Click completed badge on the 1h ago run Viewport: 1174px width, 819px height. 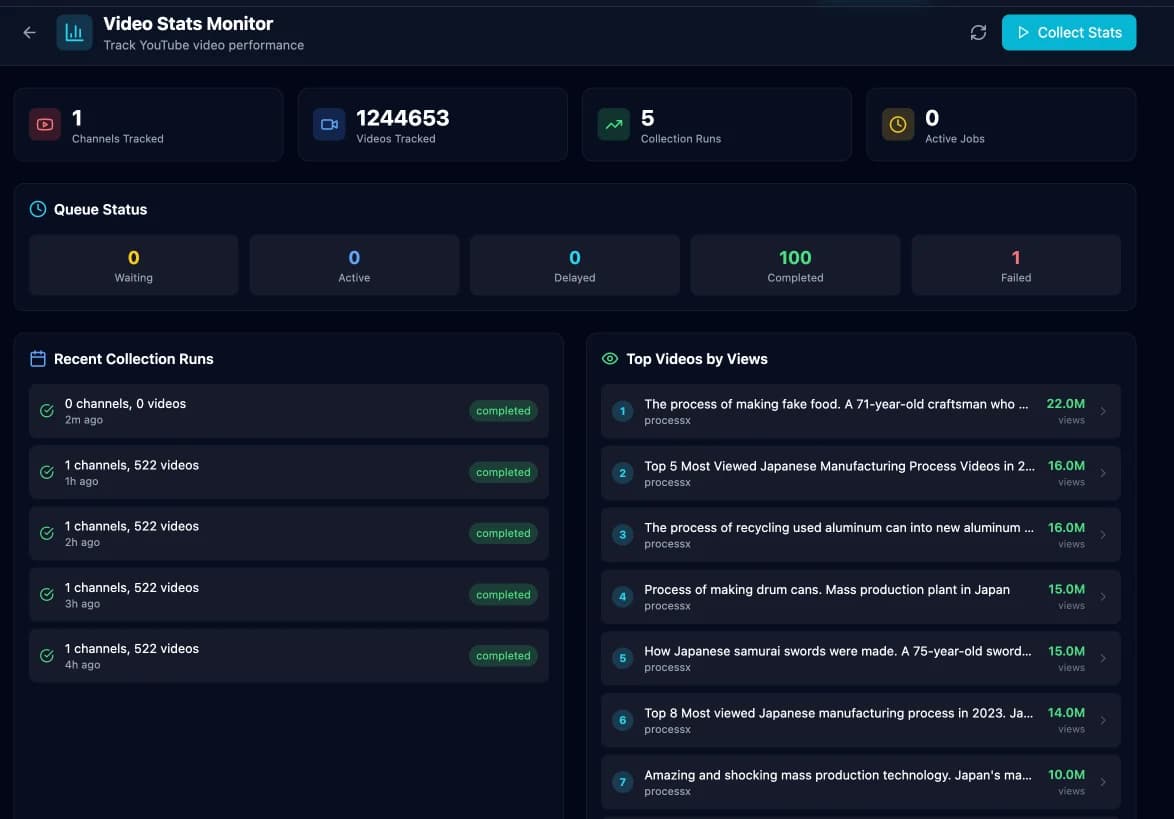[503, 472]
